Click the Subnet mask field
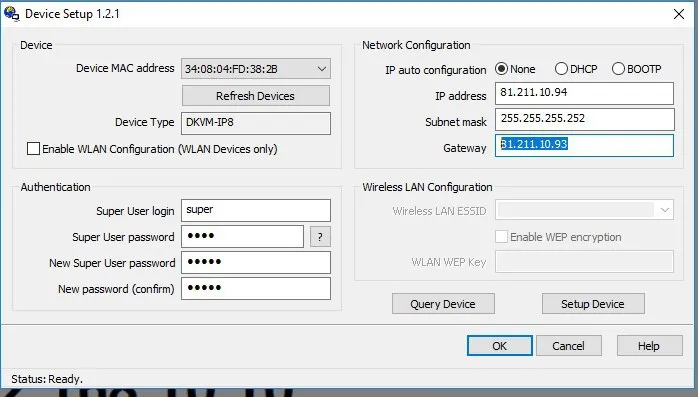The width and height of the screenshot is (698, 397). pos(584,120)
